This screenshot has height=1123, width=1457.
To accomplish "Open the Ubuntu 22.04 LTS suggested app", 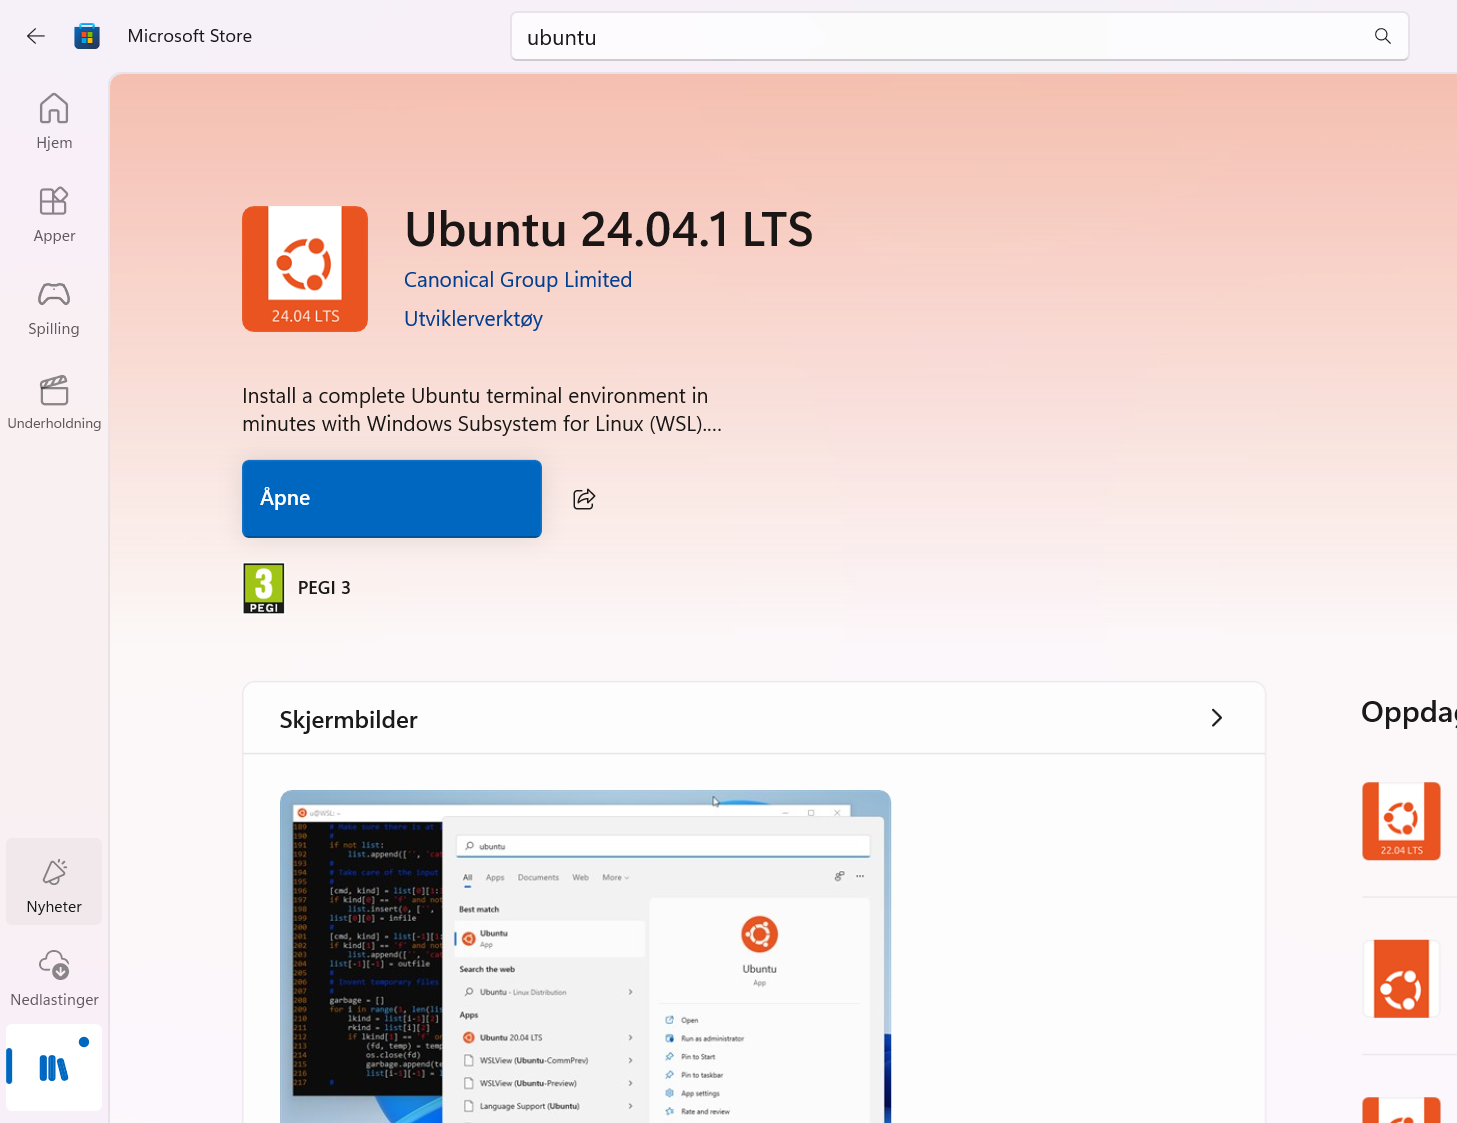I will pyautogui.click(x=1401, y=821).
